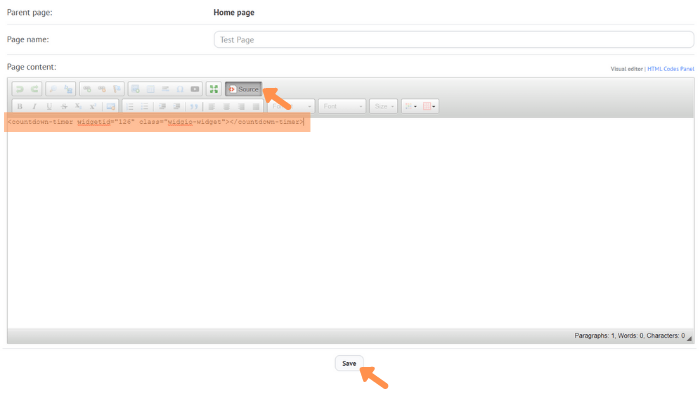This screenshot has height=395, width=700.
Task: Open the Font dropdown
Action: click(342, 106)
